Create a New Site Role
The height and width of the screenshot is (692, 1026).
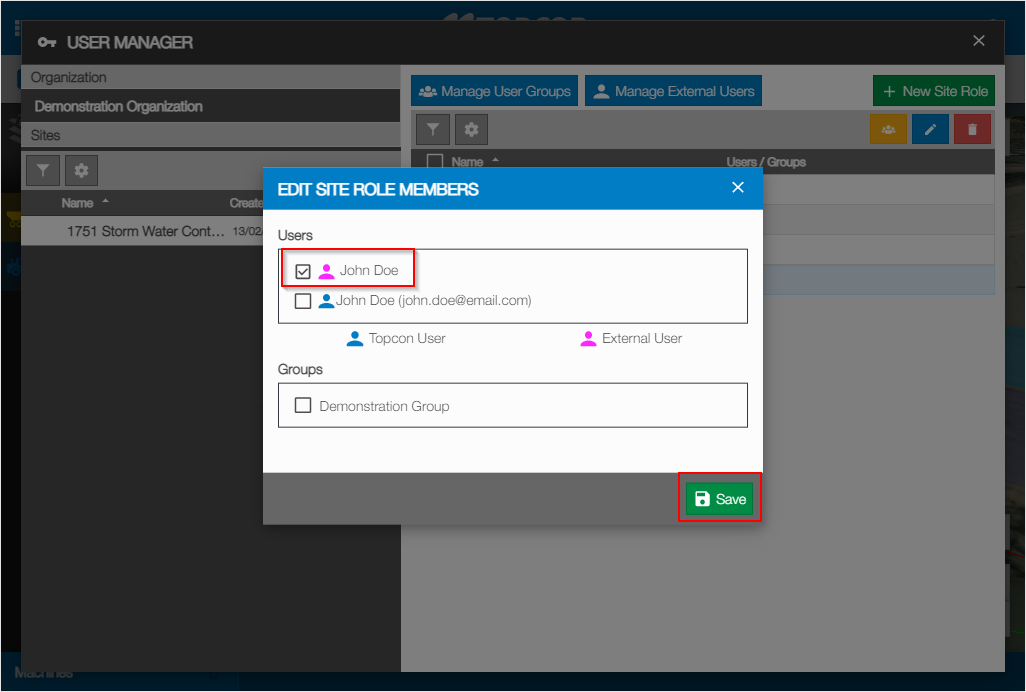tap(934, 91)
